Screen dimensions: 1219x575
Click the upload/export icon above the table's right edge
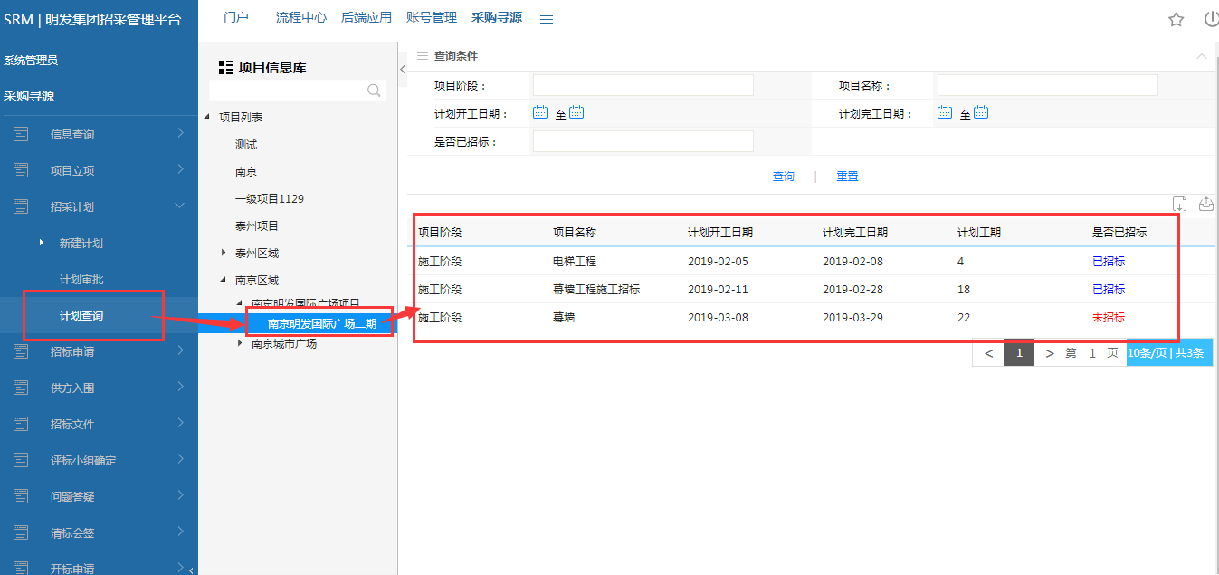(1206, 204)
